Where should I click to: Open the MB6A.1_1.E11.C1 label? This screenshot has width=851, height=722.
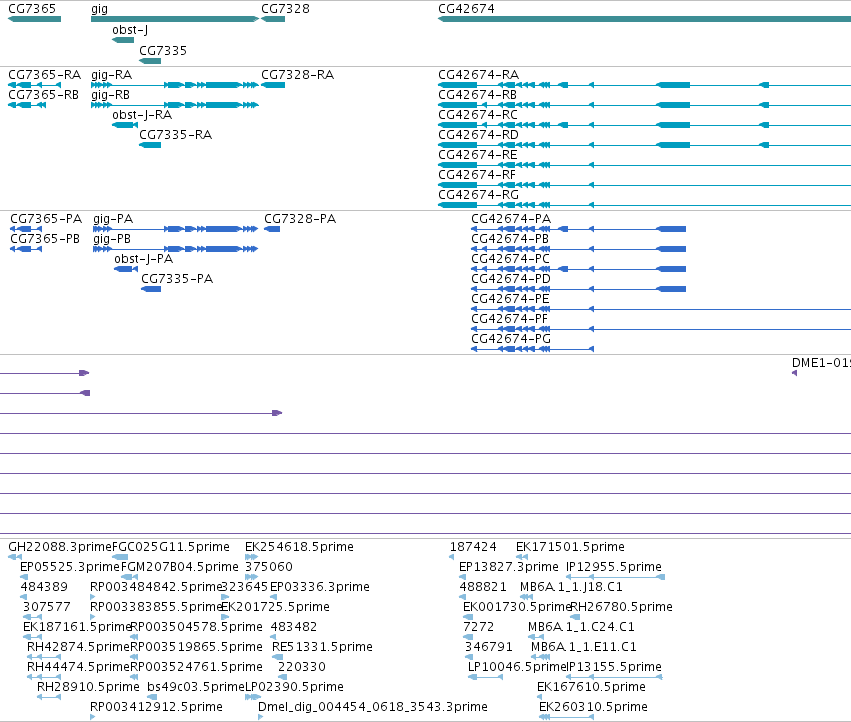click(583, 647)
